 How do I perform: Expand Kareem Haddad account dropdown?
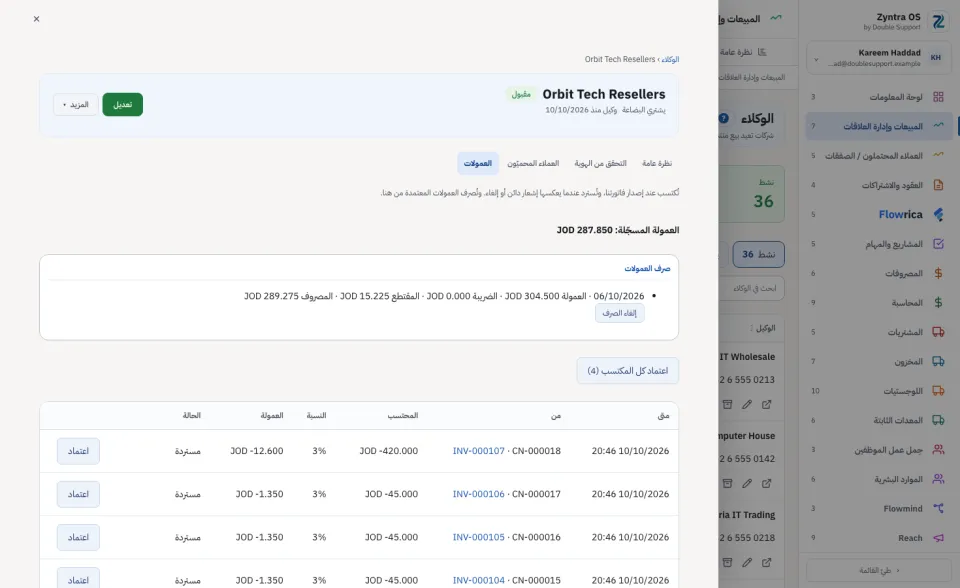coord(816,59)
